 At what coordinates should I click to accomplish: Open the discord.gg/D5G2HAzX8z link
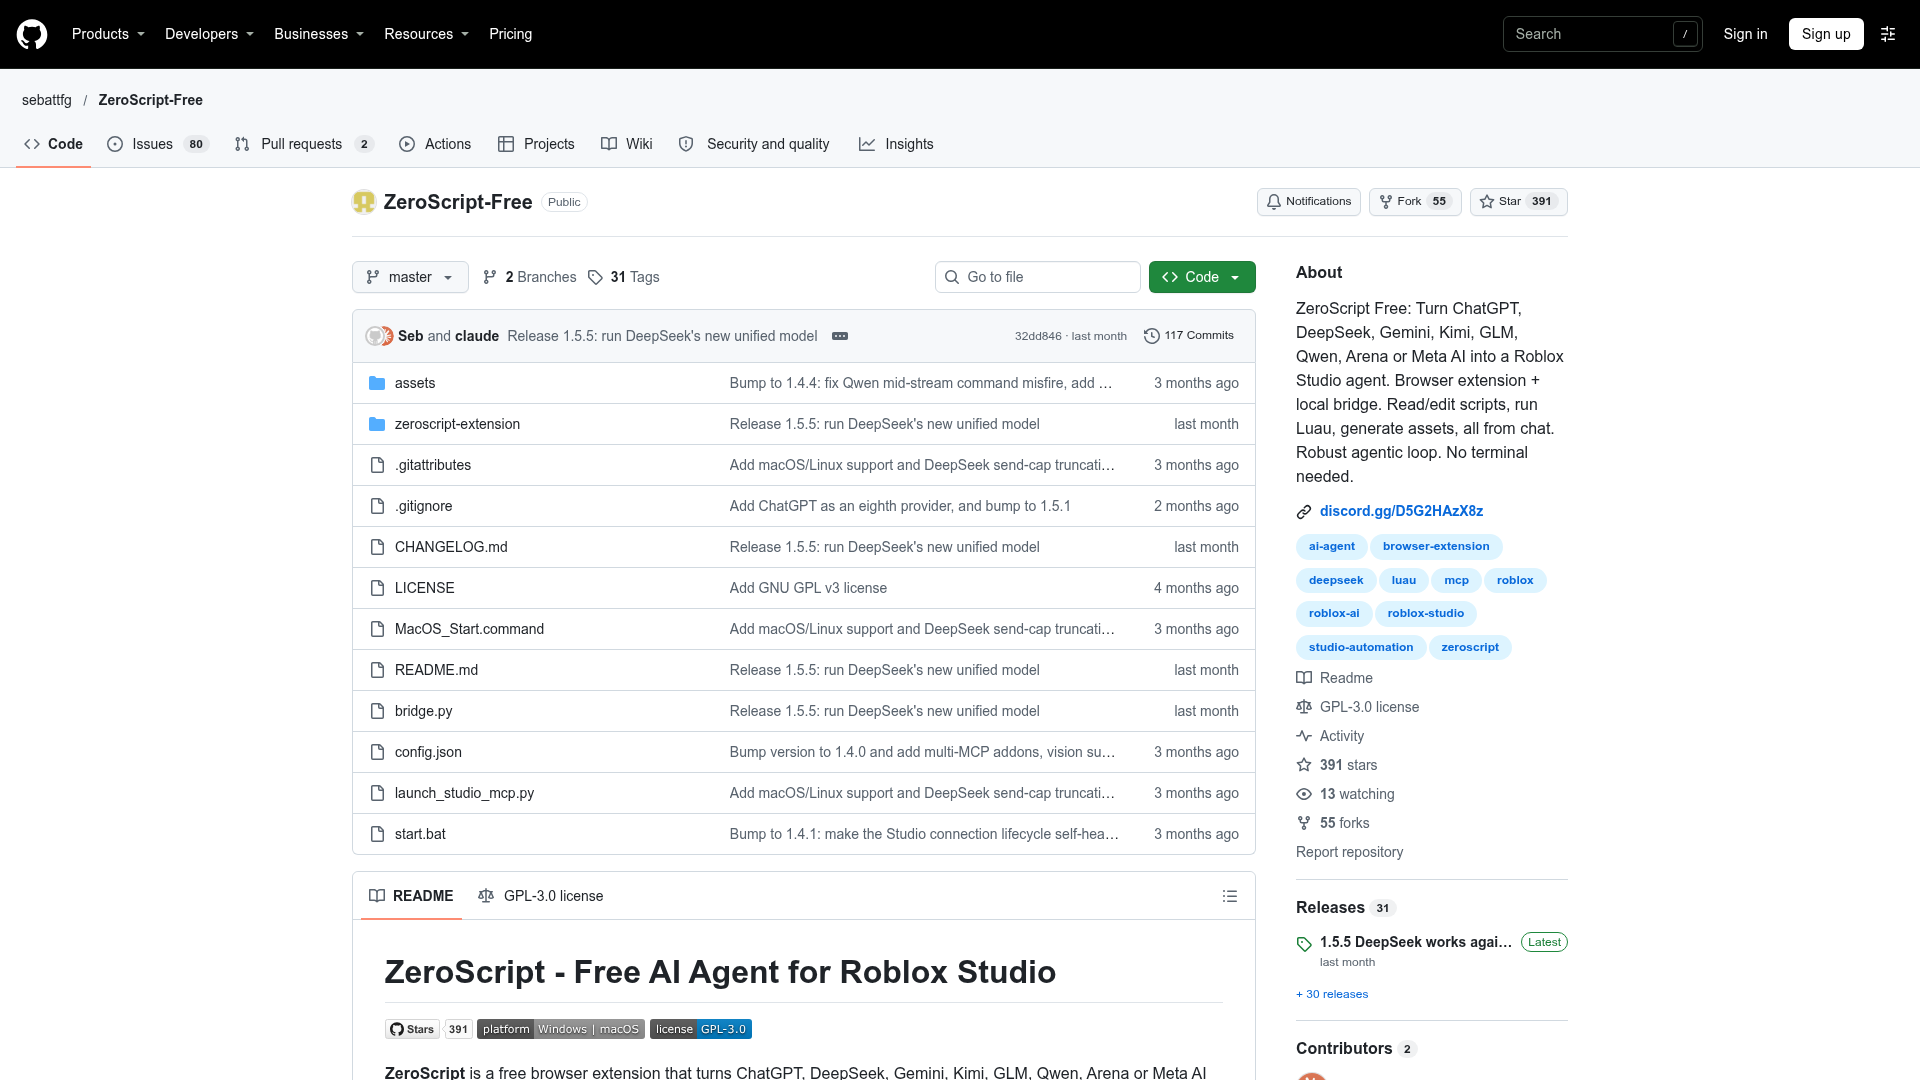click(1401, 511)
